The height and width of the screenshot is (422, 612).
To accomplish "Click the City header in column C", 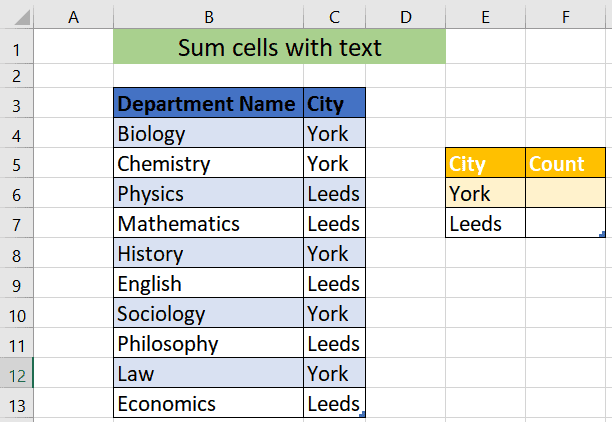I will point(334,103).
